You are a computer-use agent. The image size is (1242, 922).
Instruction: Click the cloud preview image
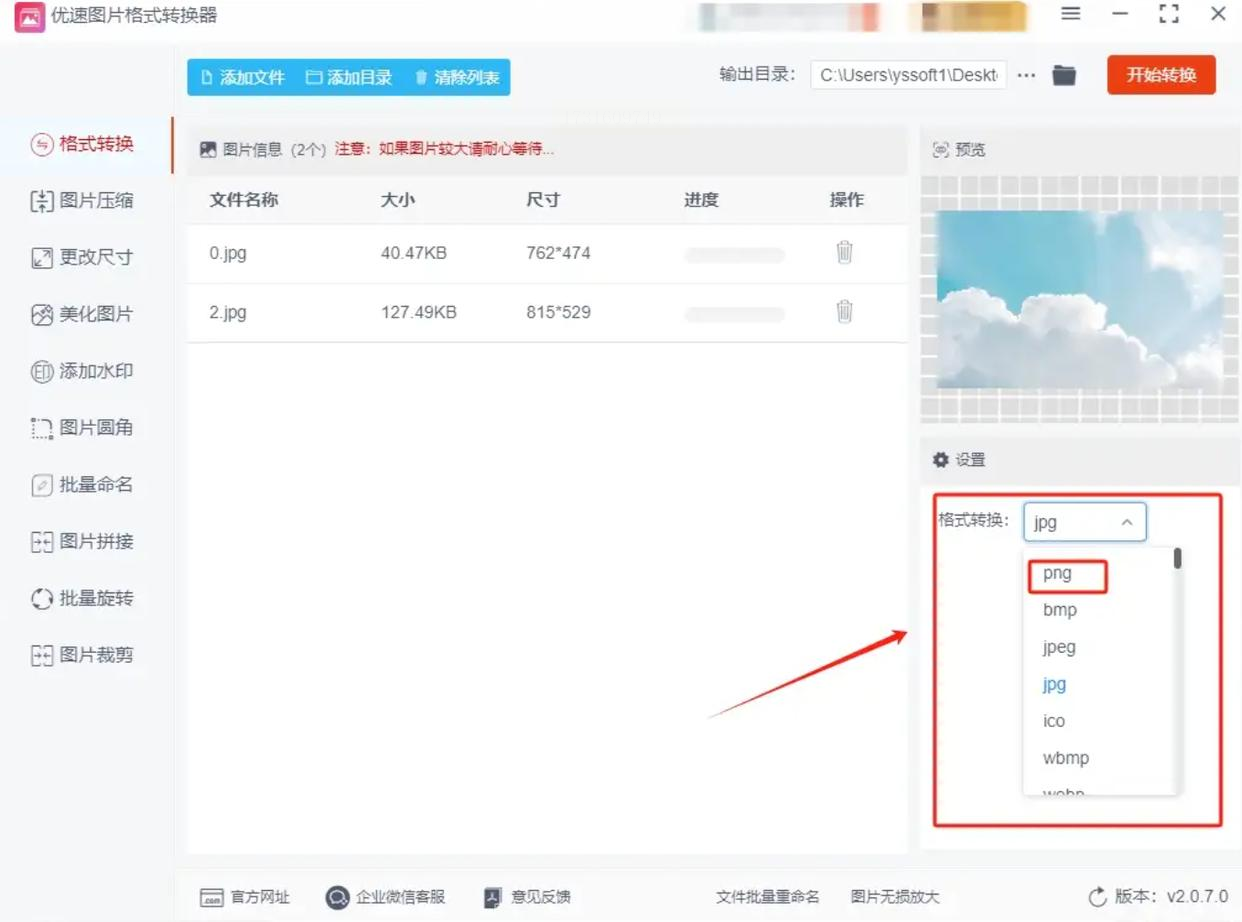click(x=1079, y=300)
